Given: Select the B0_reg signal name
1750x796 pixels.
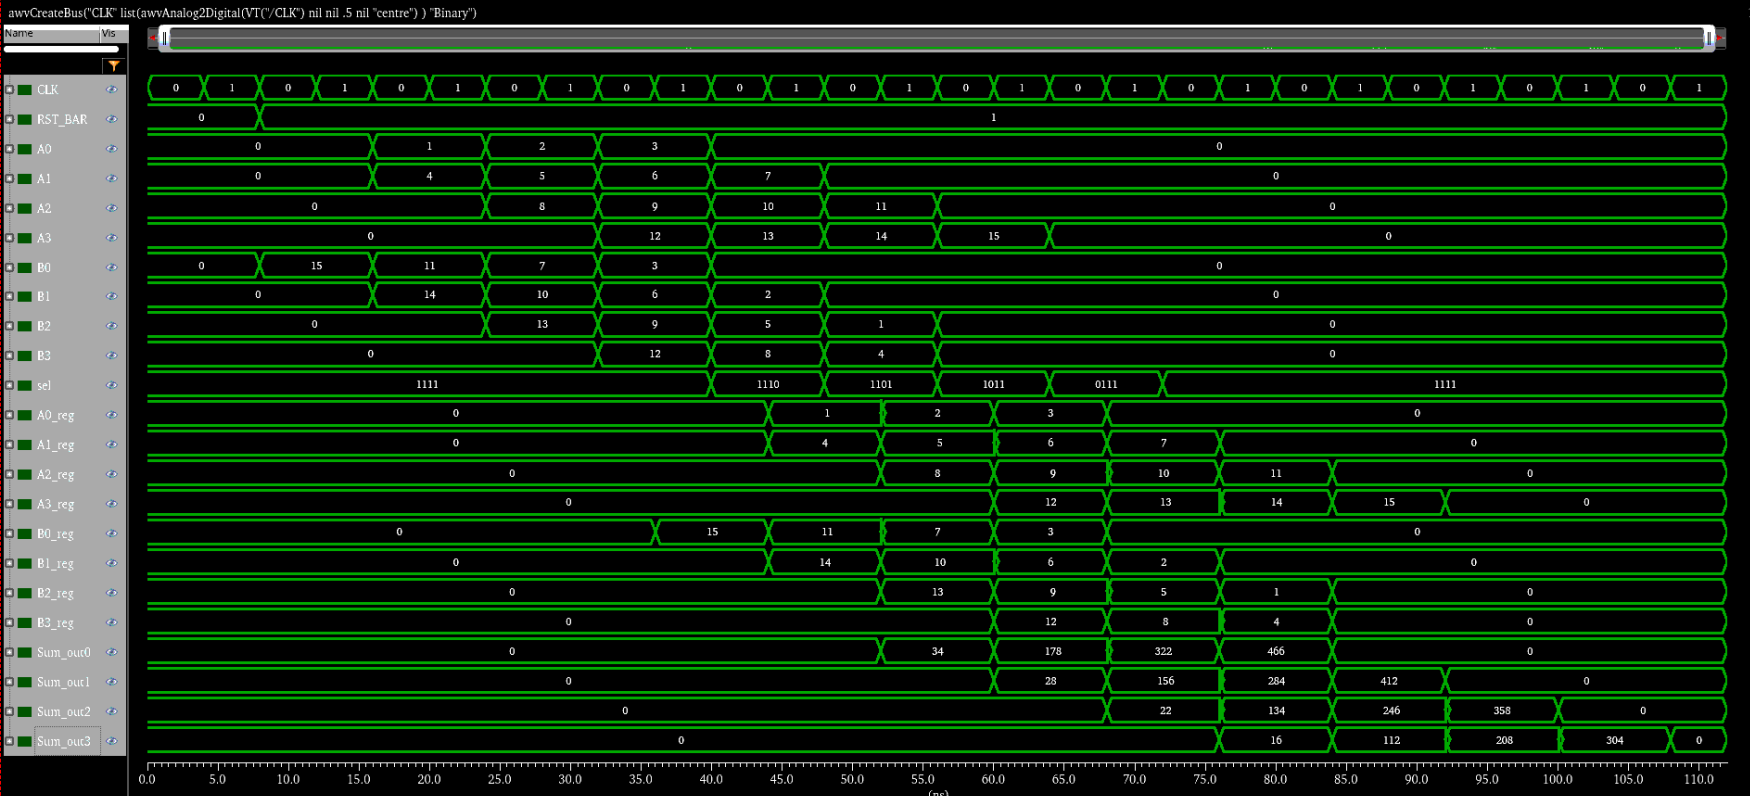Looking at the screenshot, I should point(56,534).
